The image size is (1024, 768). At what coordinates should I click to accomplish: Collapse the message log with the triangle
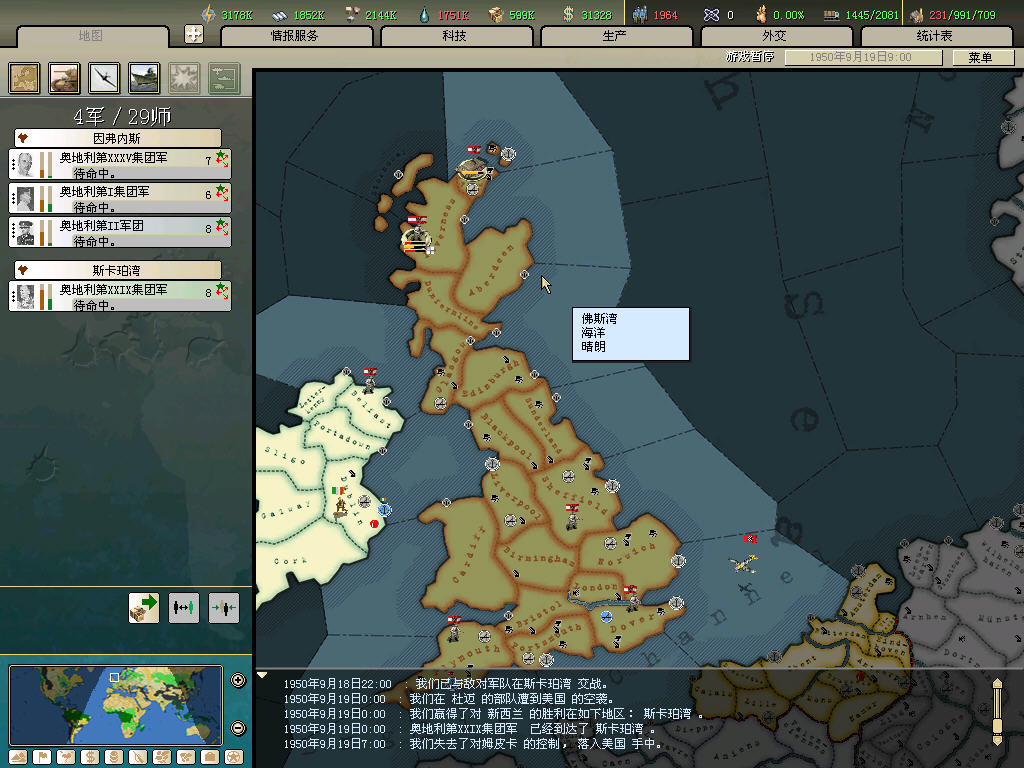coord(262,675)
